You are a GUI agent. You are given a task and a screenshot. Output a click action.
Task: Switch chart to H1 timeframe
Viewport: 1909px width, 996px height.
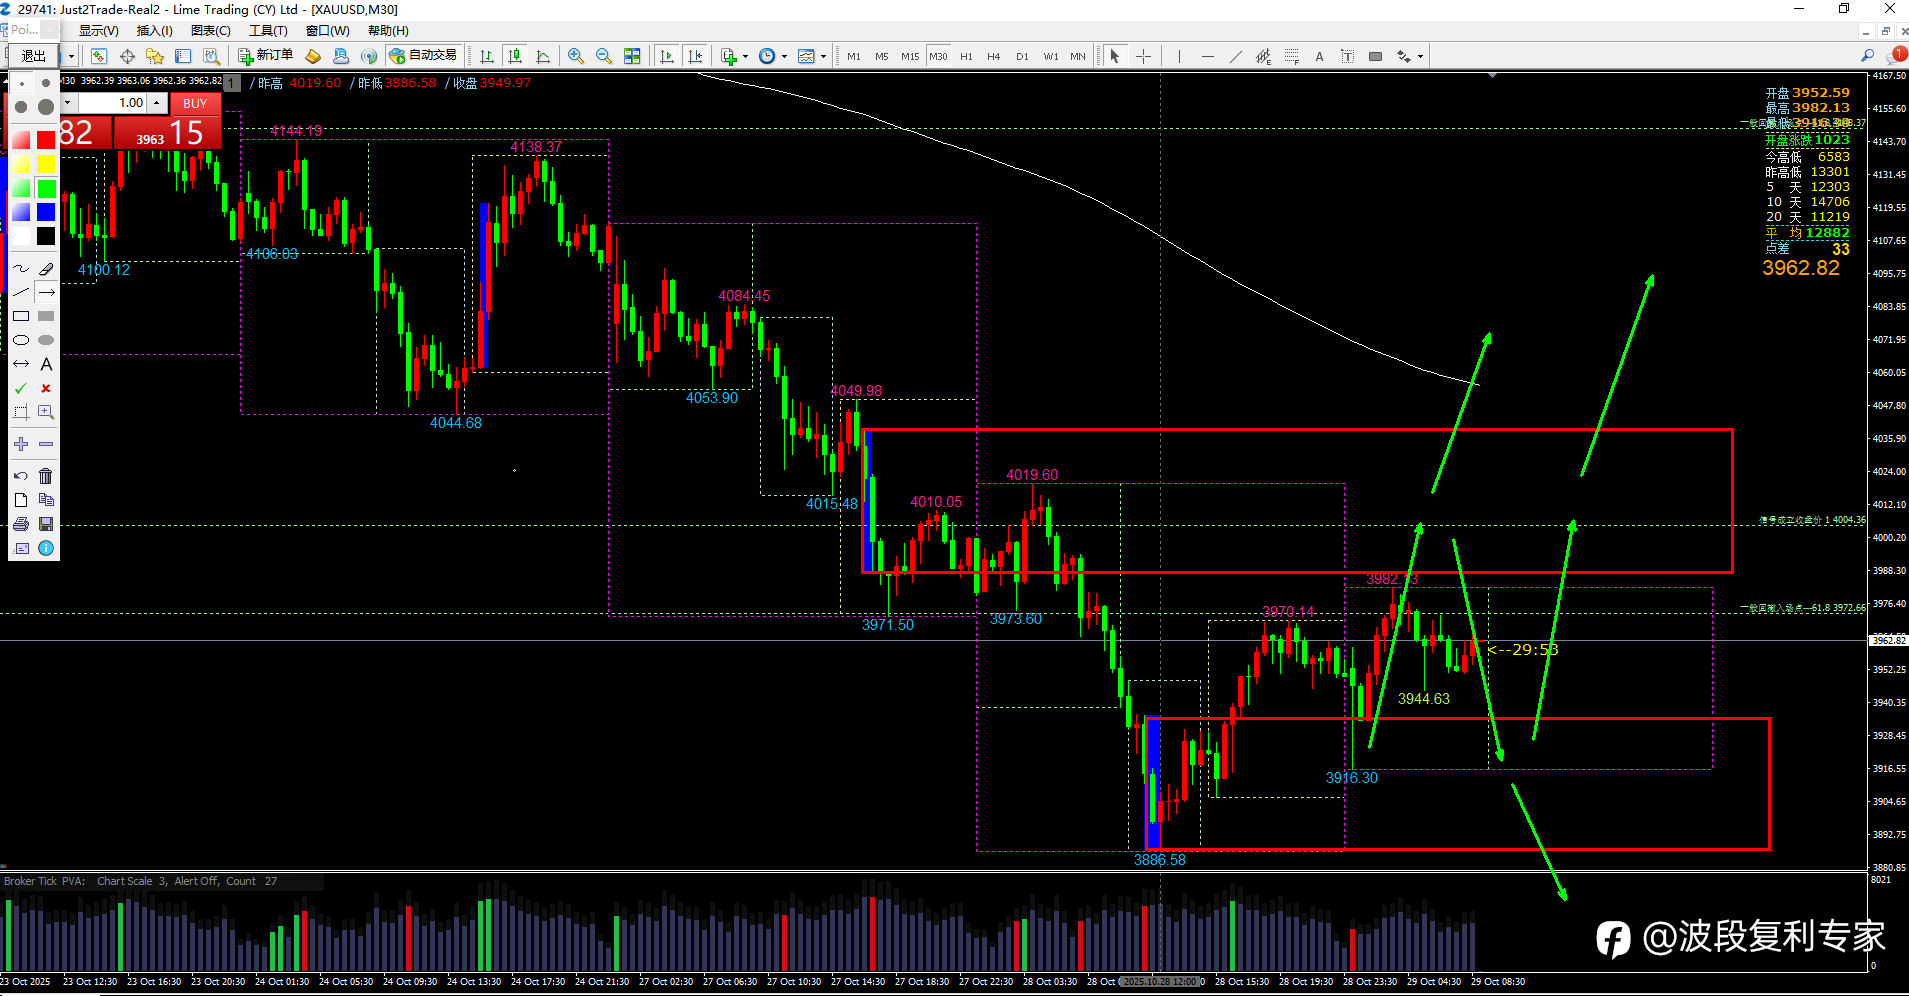tap(966, 56)
